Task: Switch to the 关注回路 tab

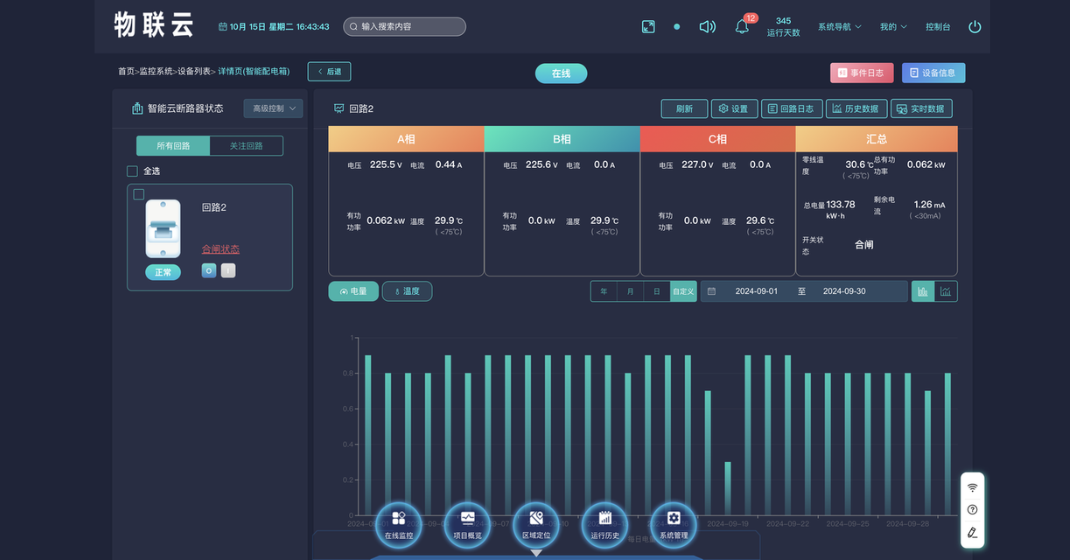Action: 246,146
